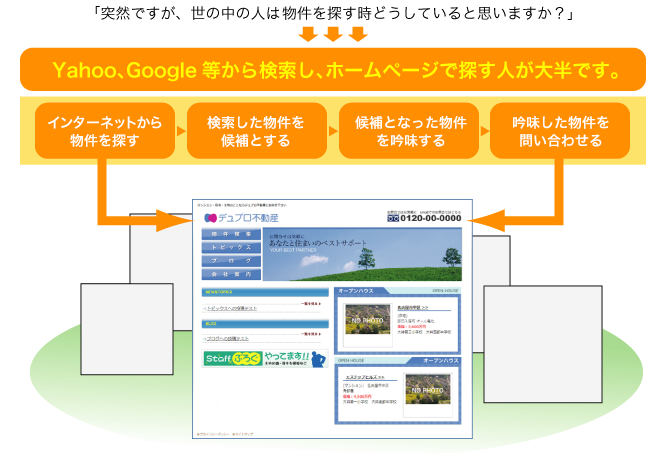Open the エステップヒルズ property link
Screen dimensions: 665x453
pos(365,377)
